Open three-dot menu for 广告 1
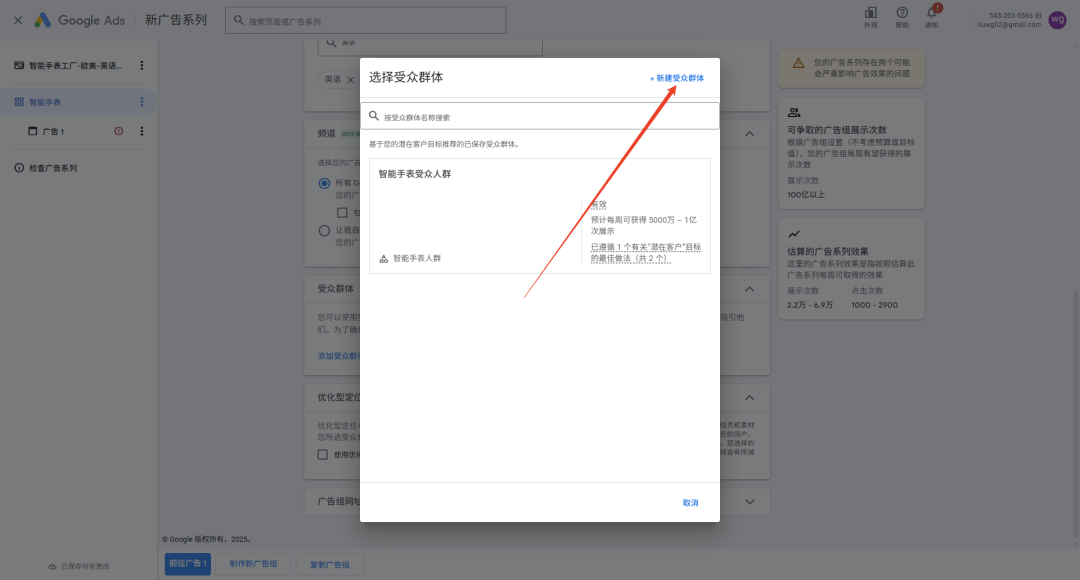This screenshot has width=1080, height=580. 141,131
